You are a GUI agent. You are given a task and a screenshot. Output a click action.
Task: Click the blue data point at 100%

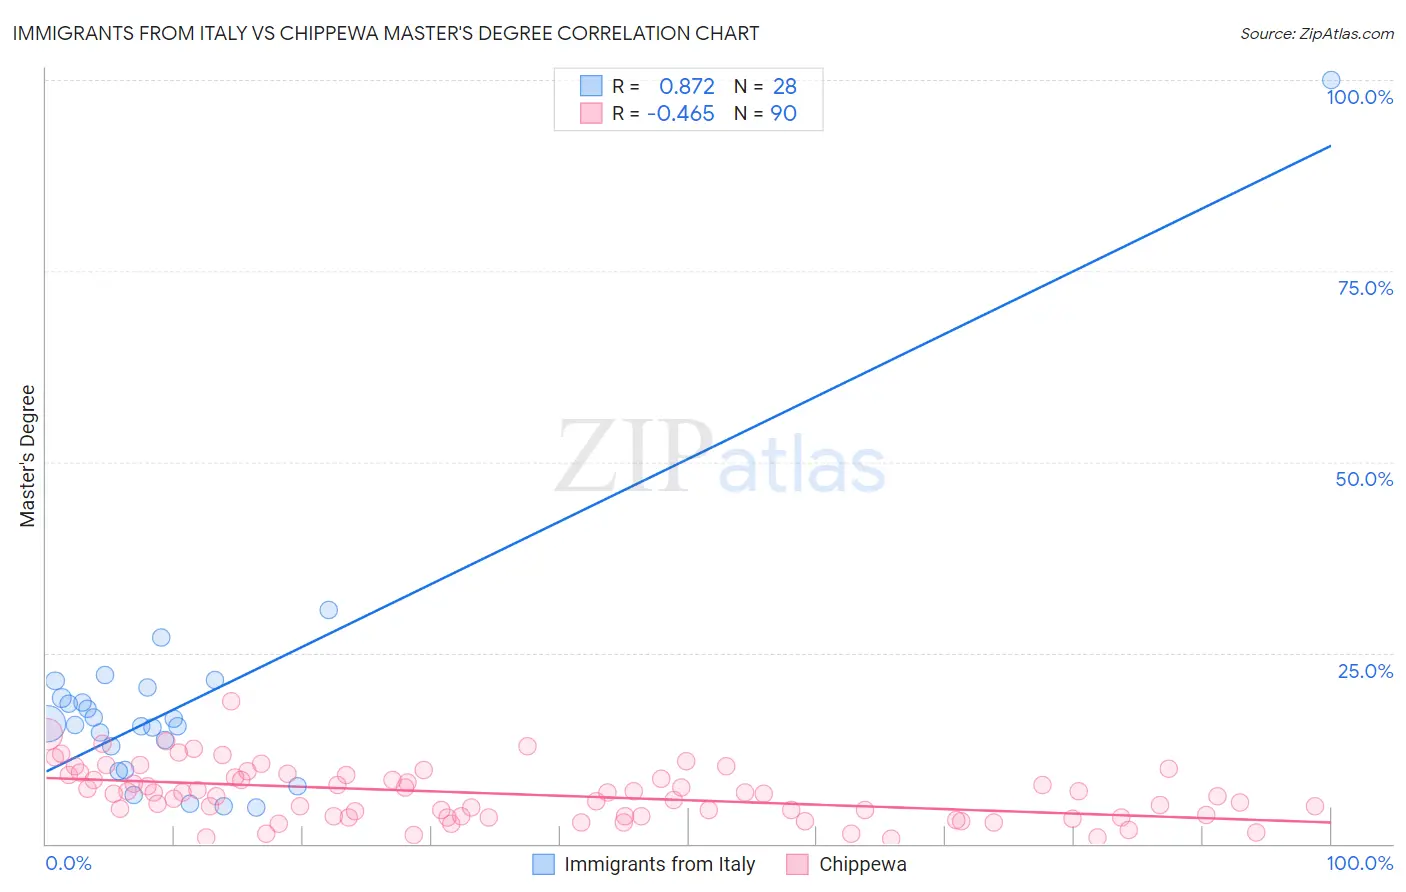coord(1331,80)
